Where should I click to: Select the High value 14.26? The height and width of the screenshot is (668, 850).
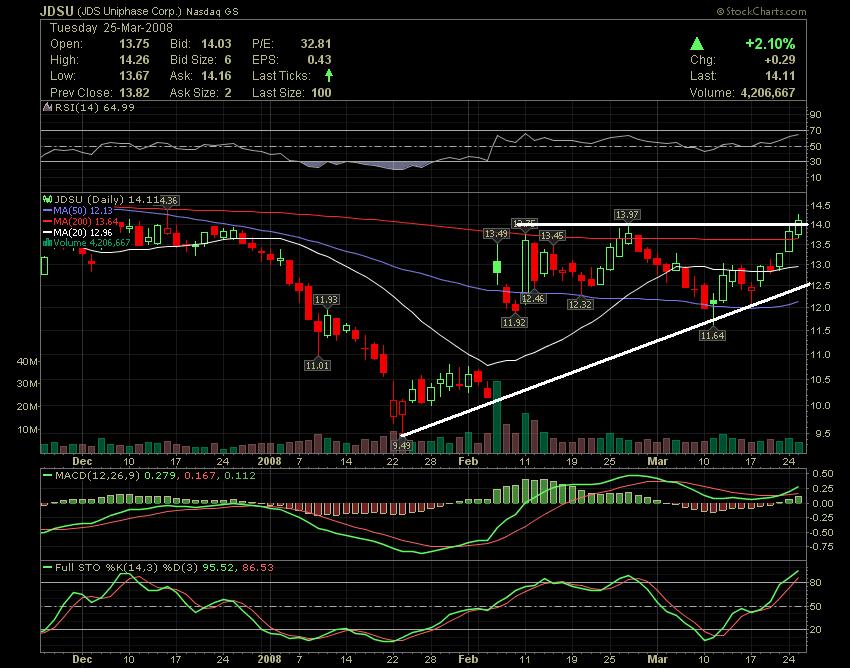tap(134, 60)
